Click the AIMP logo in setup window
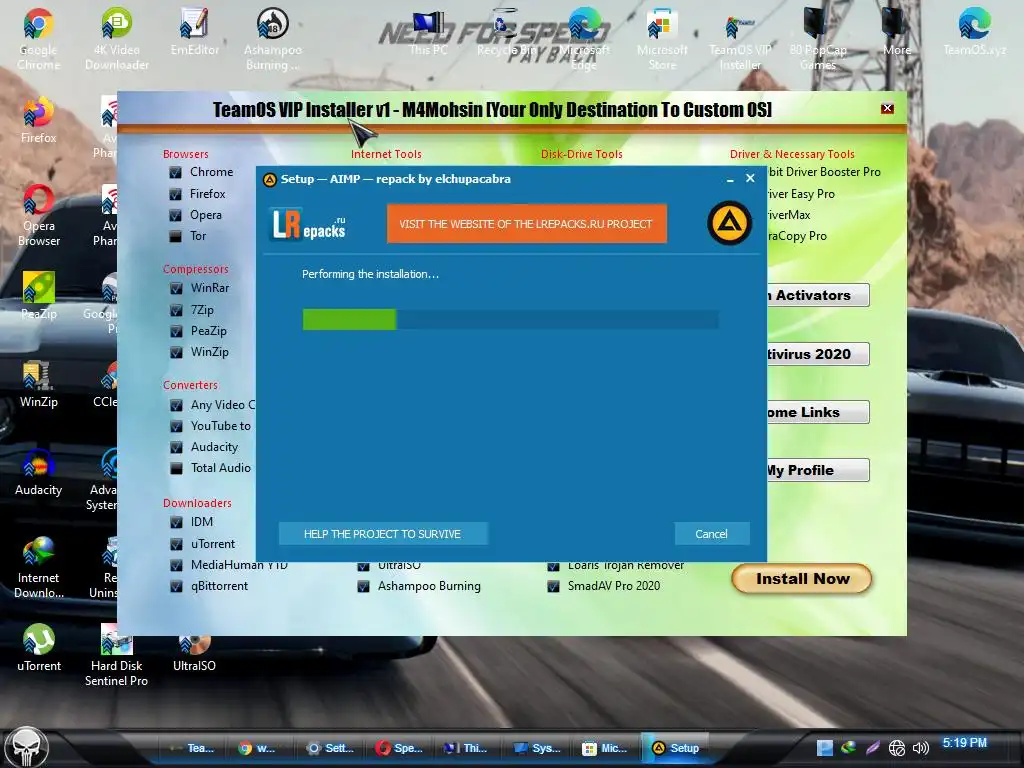1024x768 pixels. coord(729,223)
